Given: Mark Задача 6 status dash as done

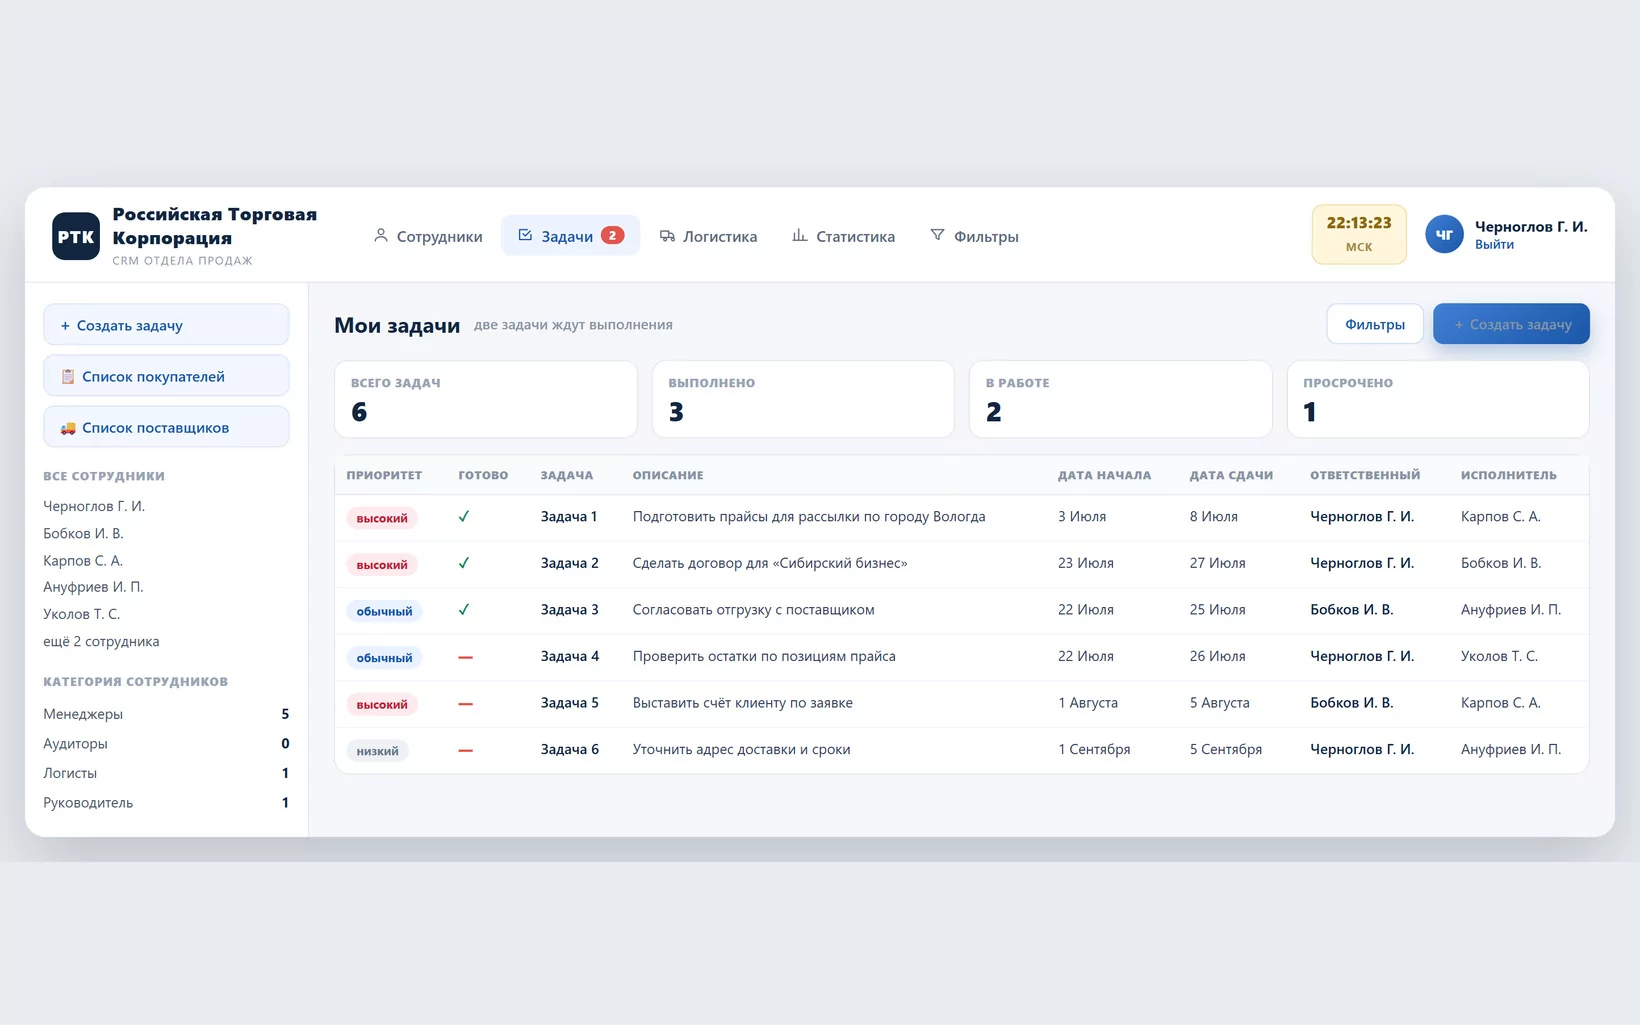Looking at the screenshot, I should tap(465, 750).
